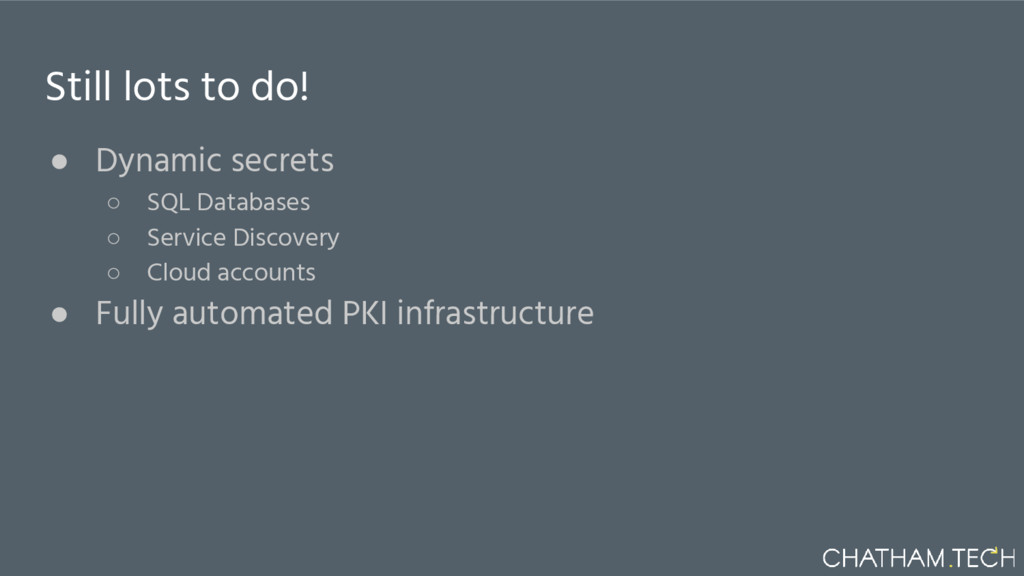Image resolution: width=1024 pixels, height=576 pixels.
Task: Click the Dynamic secrets bullet text
Action: tap(214, 160)
